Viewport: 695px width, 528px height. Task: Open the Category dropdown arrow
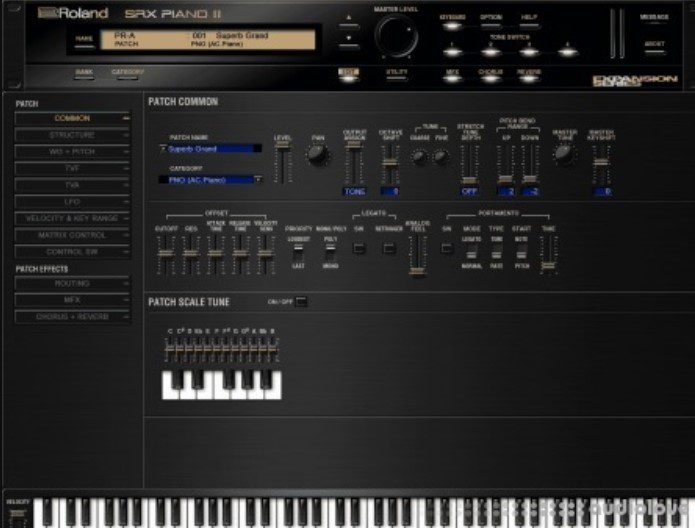coord(258,180)
